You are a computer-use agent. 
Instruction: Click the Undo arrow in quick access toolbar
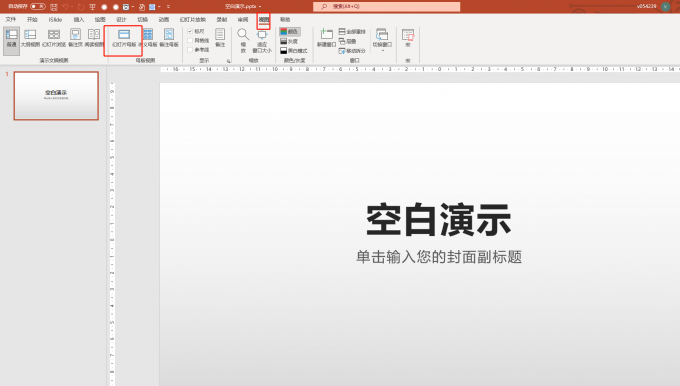[x=65, y=7]
